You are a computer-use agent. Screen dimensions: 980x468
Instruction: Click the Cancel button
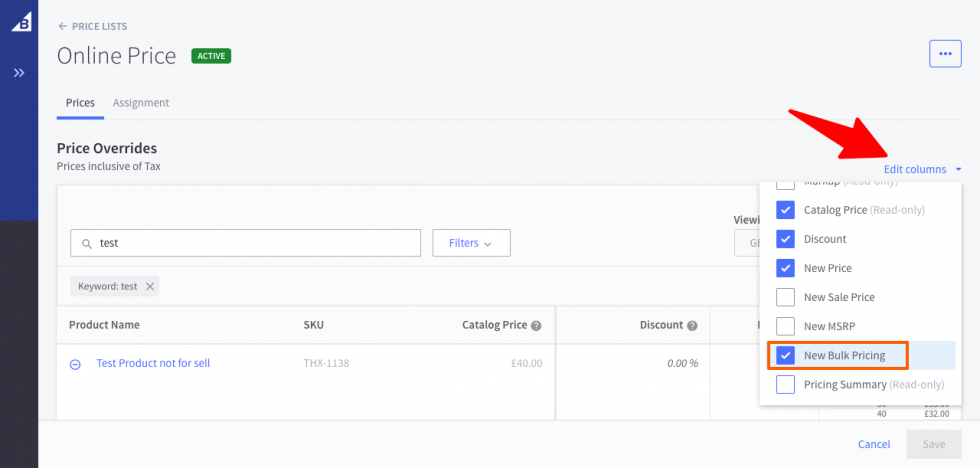point(874,444)
